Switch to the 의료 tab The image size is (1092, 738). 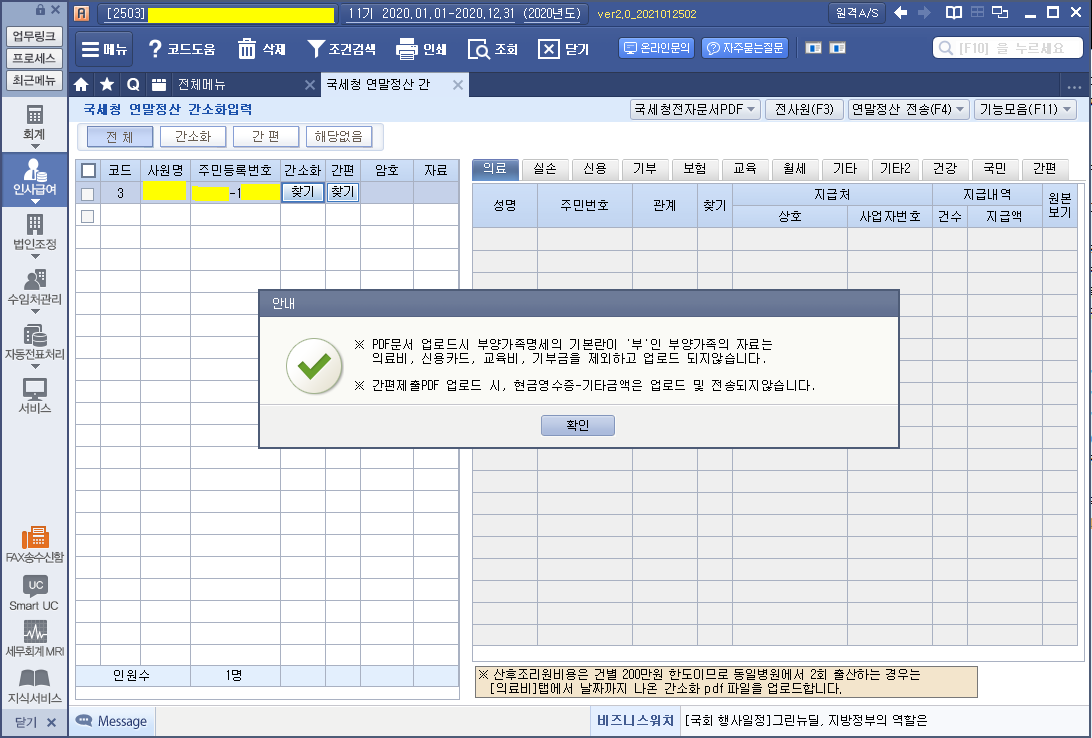tap(494, 168)
